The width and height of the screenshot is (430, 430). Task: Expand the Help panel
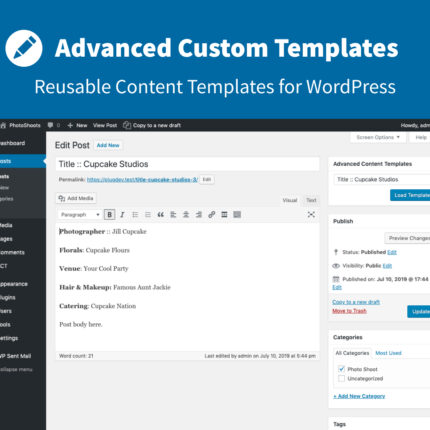coord(420,137)
